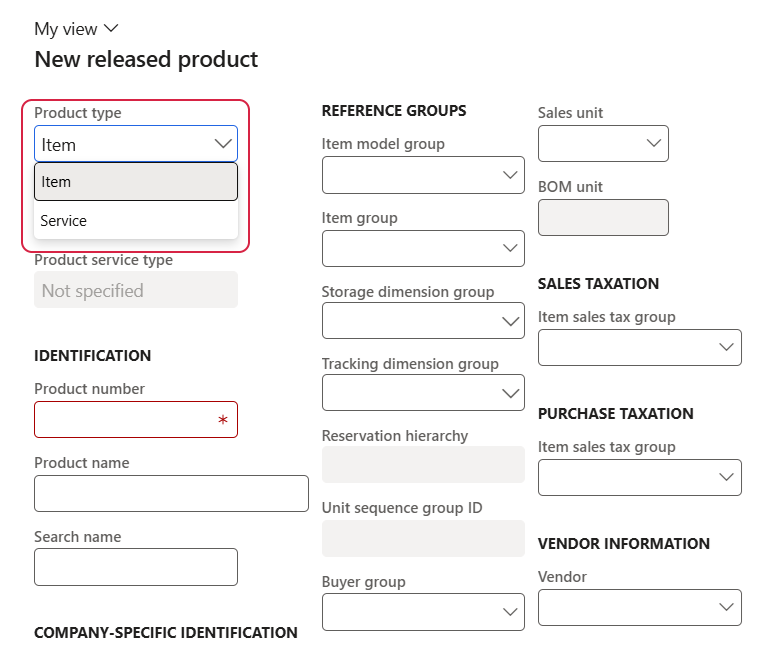Collapse the Product type combo box arrow
Screen dimensions: 773x648
click(223, 144)
